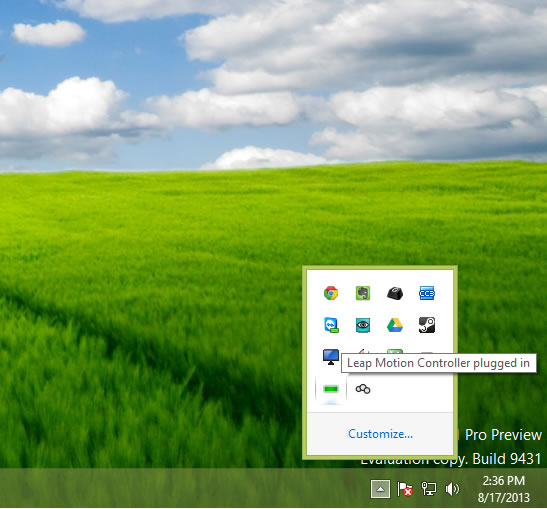The width and height of the screenshot is (547, 509).
Task: Click the green Evernote elephant icon
Action: pos(363,293)
